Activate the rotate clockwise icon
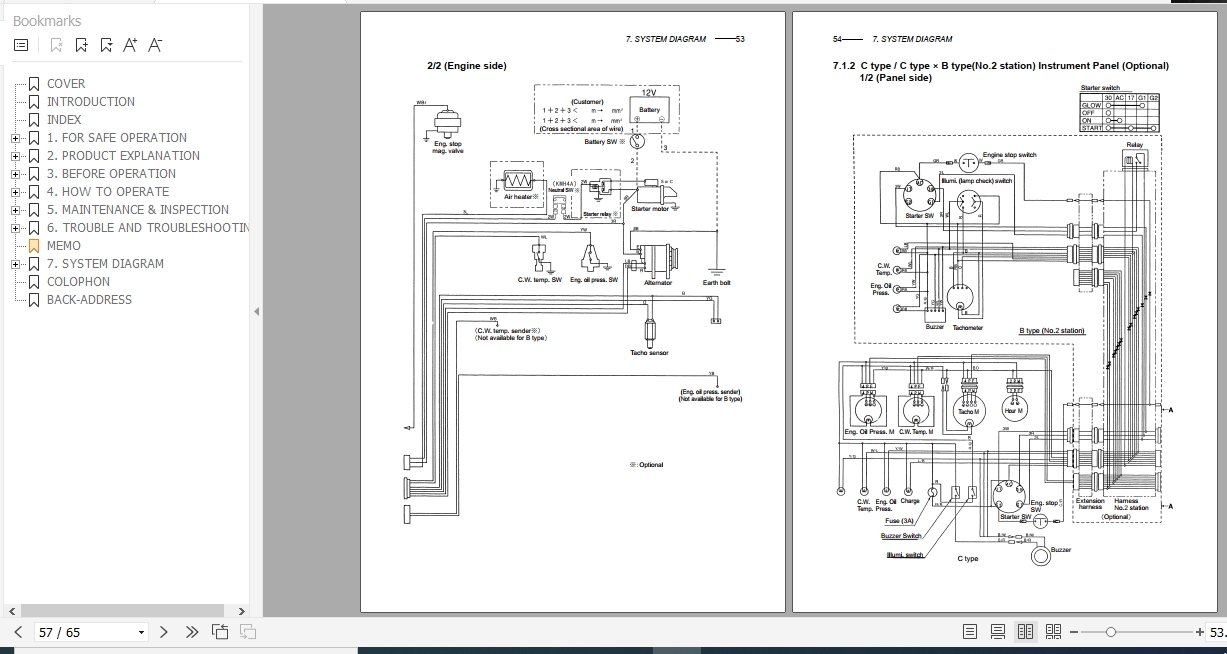 point(247,631)
